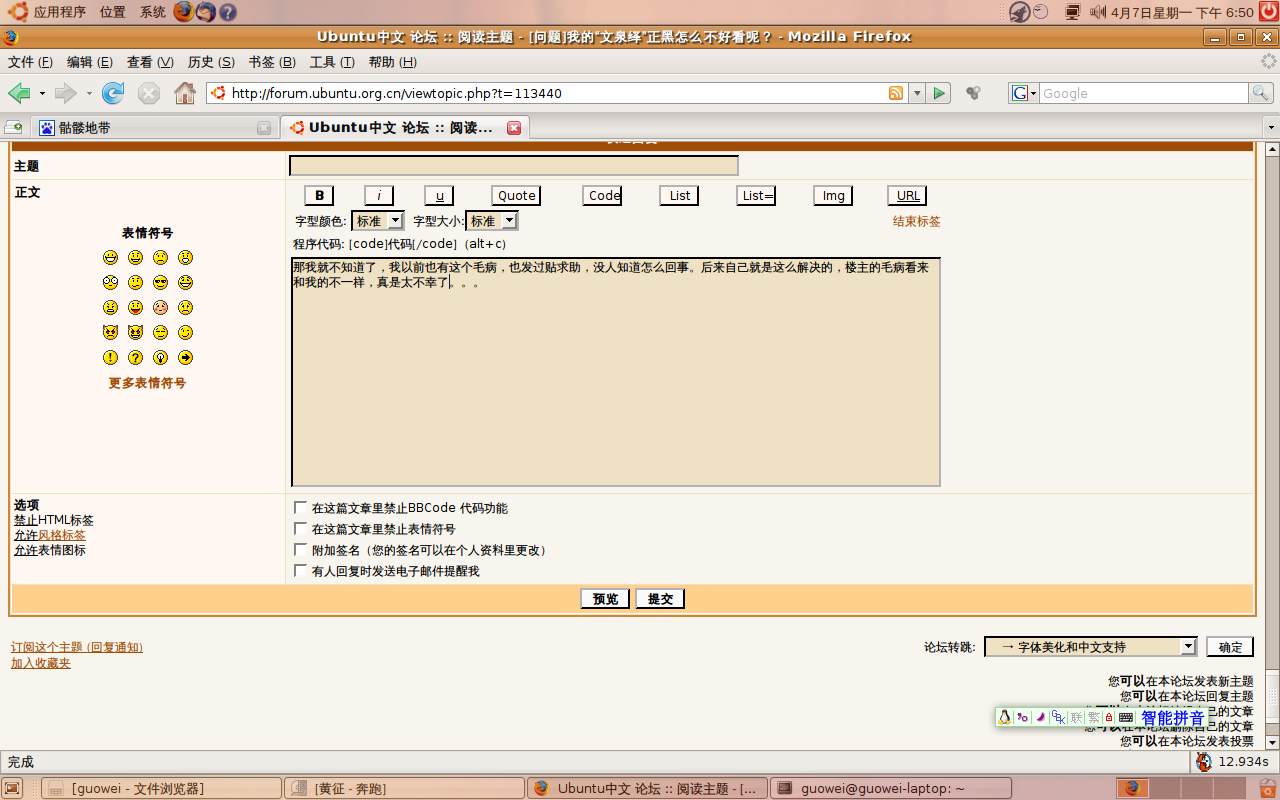Click the Google search input field
The image size is (1280, 800).
[1144, 93]
